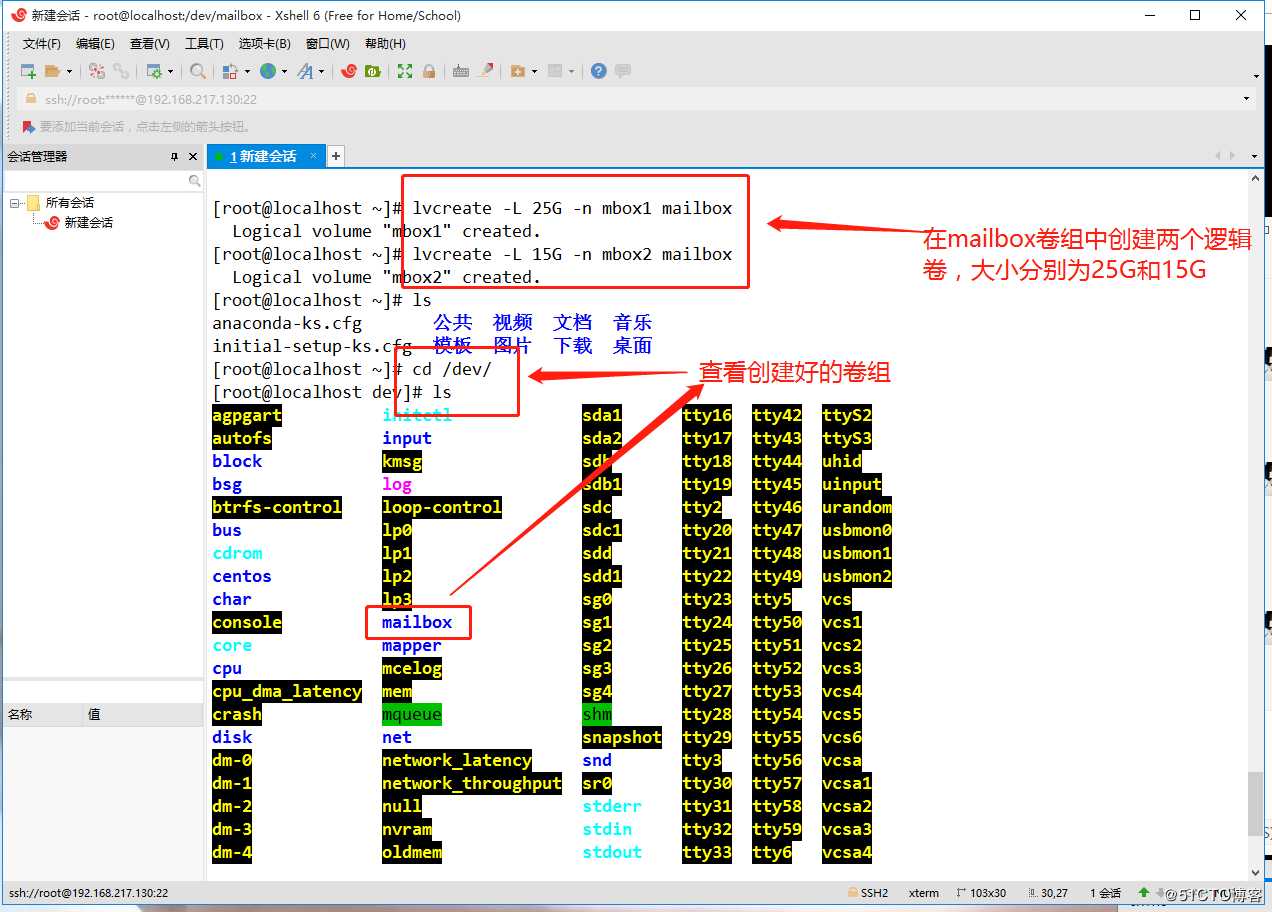
Task: Open a new session with the New icon
Action: coord(27,71)
